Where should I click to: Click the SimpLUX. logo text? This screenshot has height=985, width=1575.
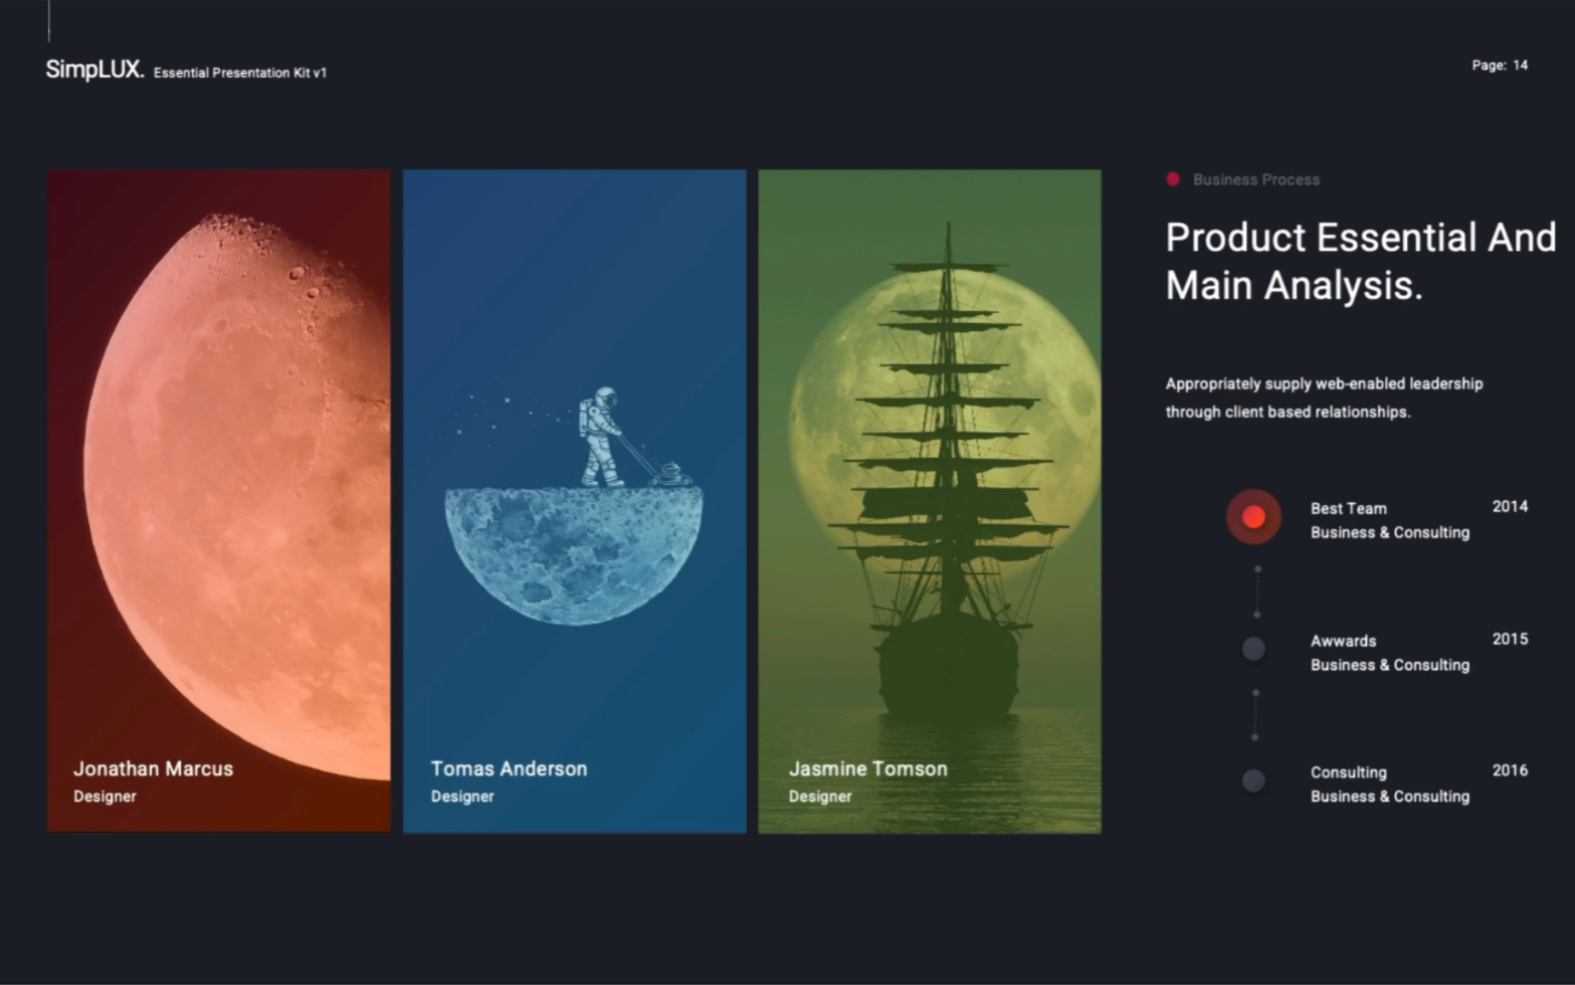95,70
